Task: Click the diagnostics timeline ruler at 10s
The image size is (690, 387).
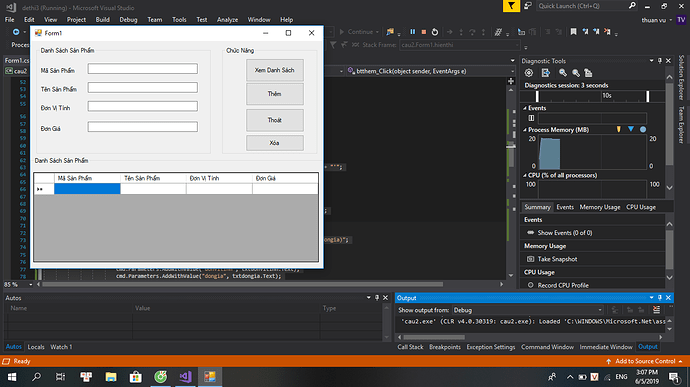Action: (606, 96)
